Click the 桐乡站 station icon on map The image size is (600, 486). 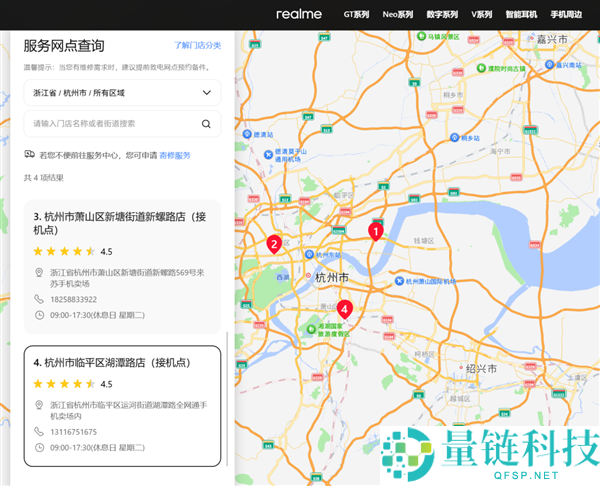(x=454, y=137)
